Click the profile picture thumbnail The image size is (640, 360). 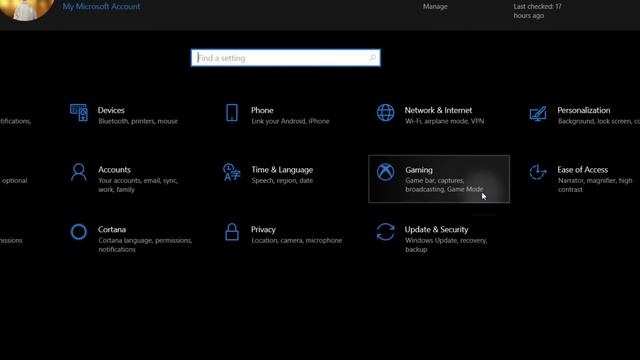tap(27, 10)
